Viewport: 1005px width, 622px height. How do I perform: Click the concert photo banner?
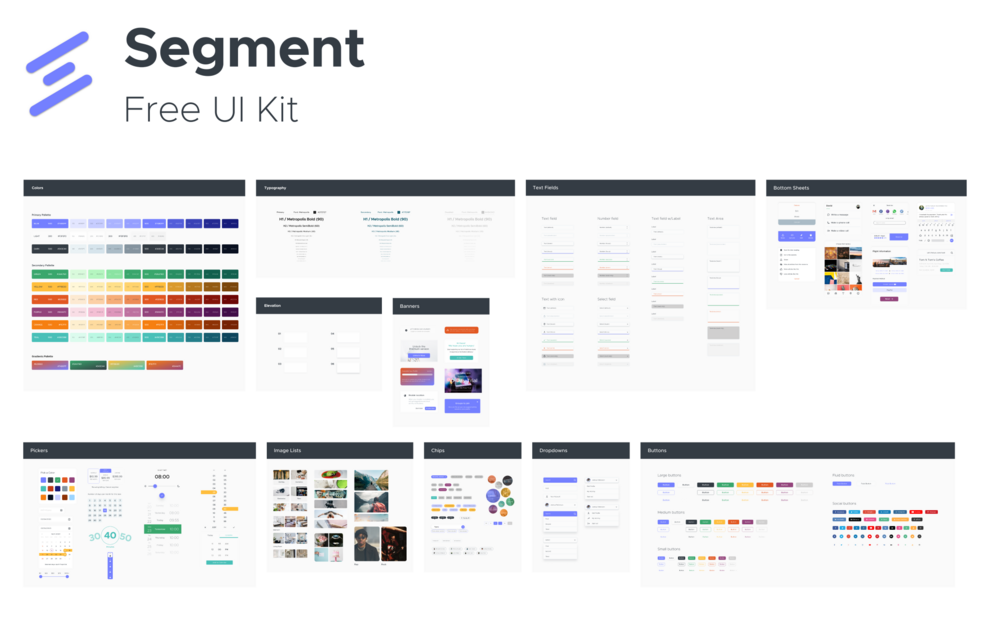click(x=463, y=381)
